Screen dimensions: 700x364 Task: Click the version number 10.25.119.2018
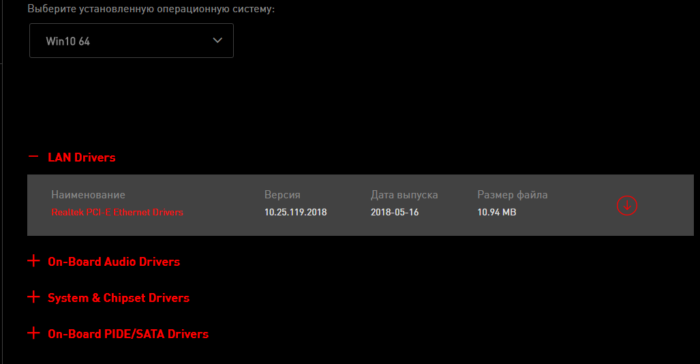[296, 213]
